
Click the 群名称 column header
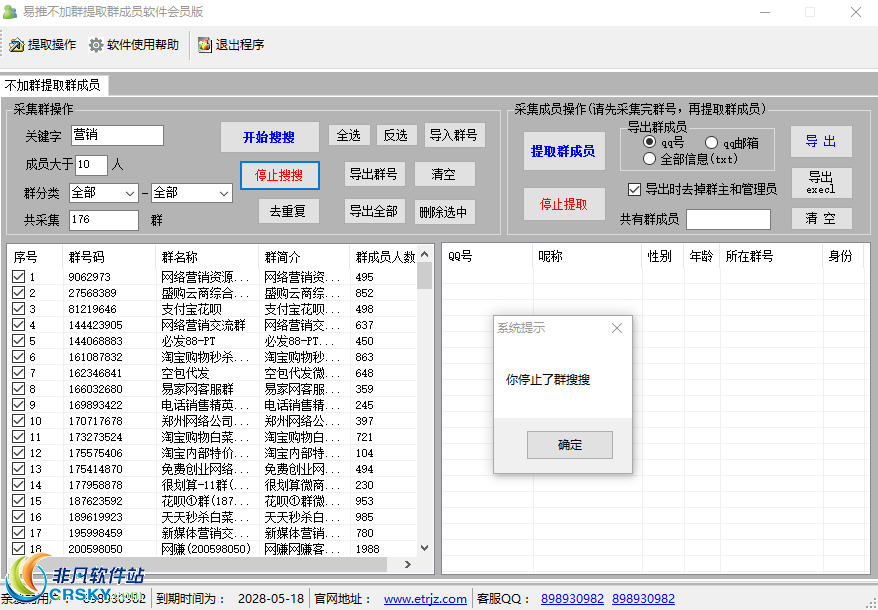click(207, 257)
